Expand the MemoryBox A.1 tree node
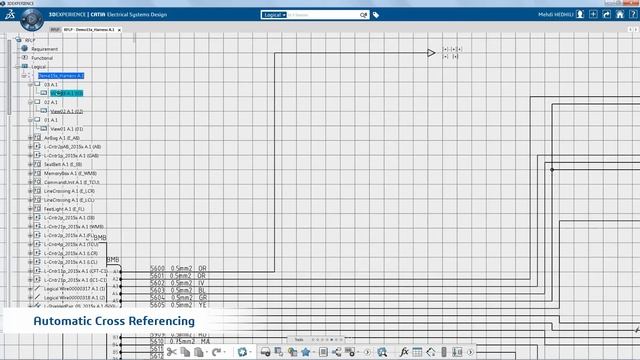 click(30, 173)
